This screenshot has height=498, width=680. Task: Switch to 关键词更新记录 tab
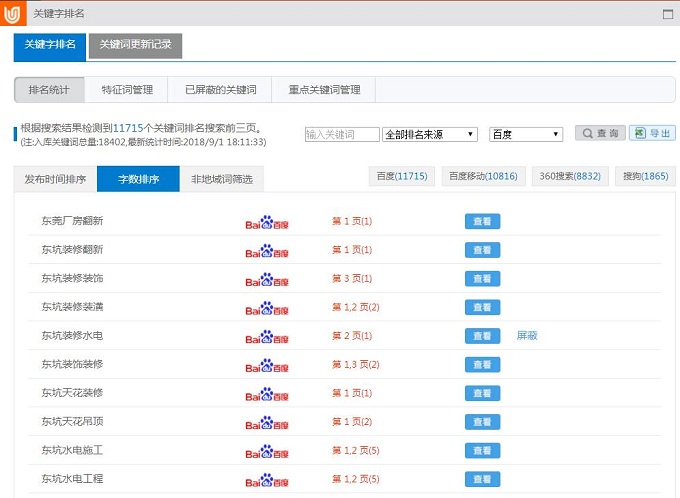click(135, 46)
